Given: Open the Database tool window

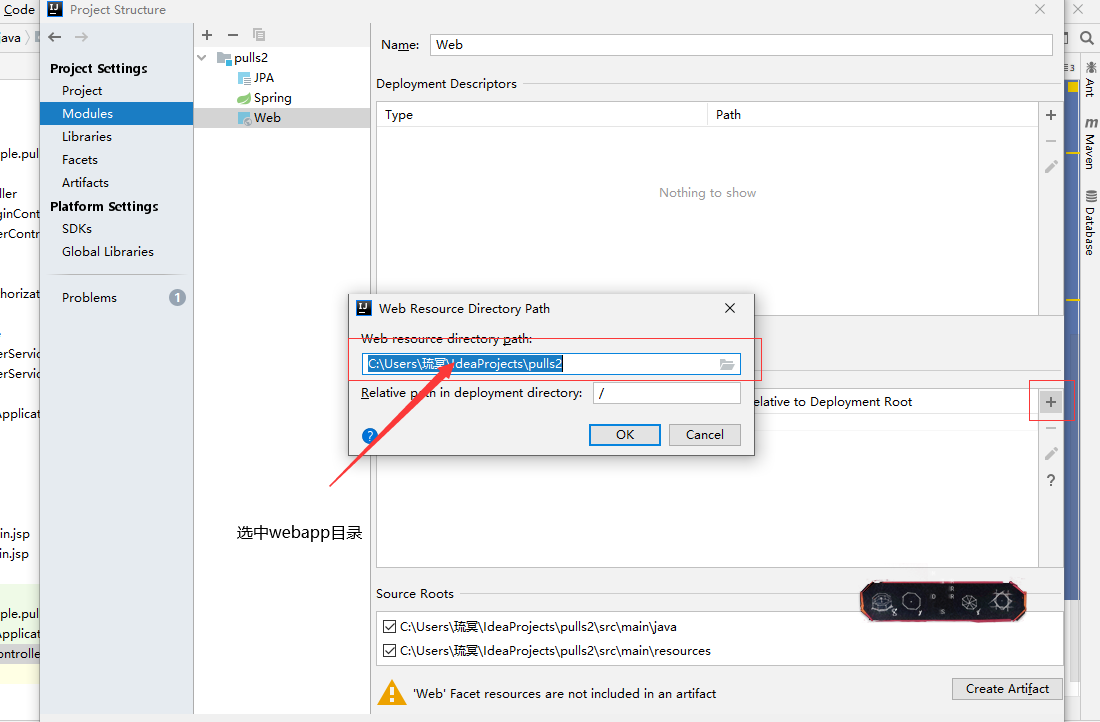Looking at the screenshot, I should [x=1090, y=222].
